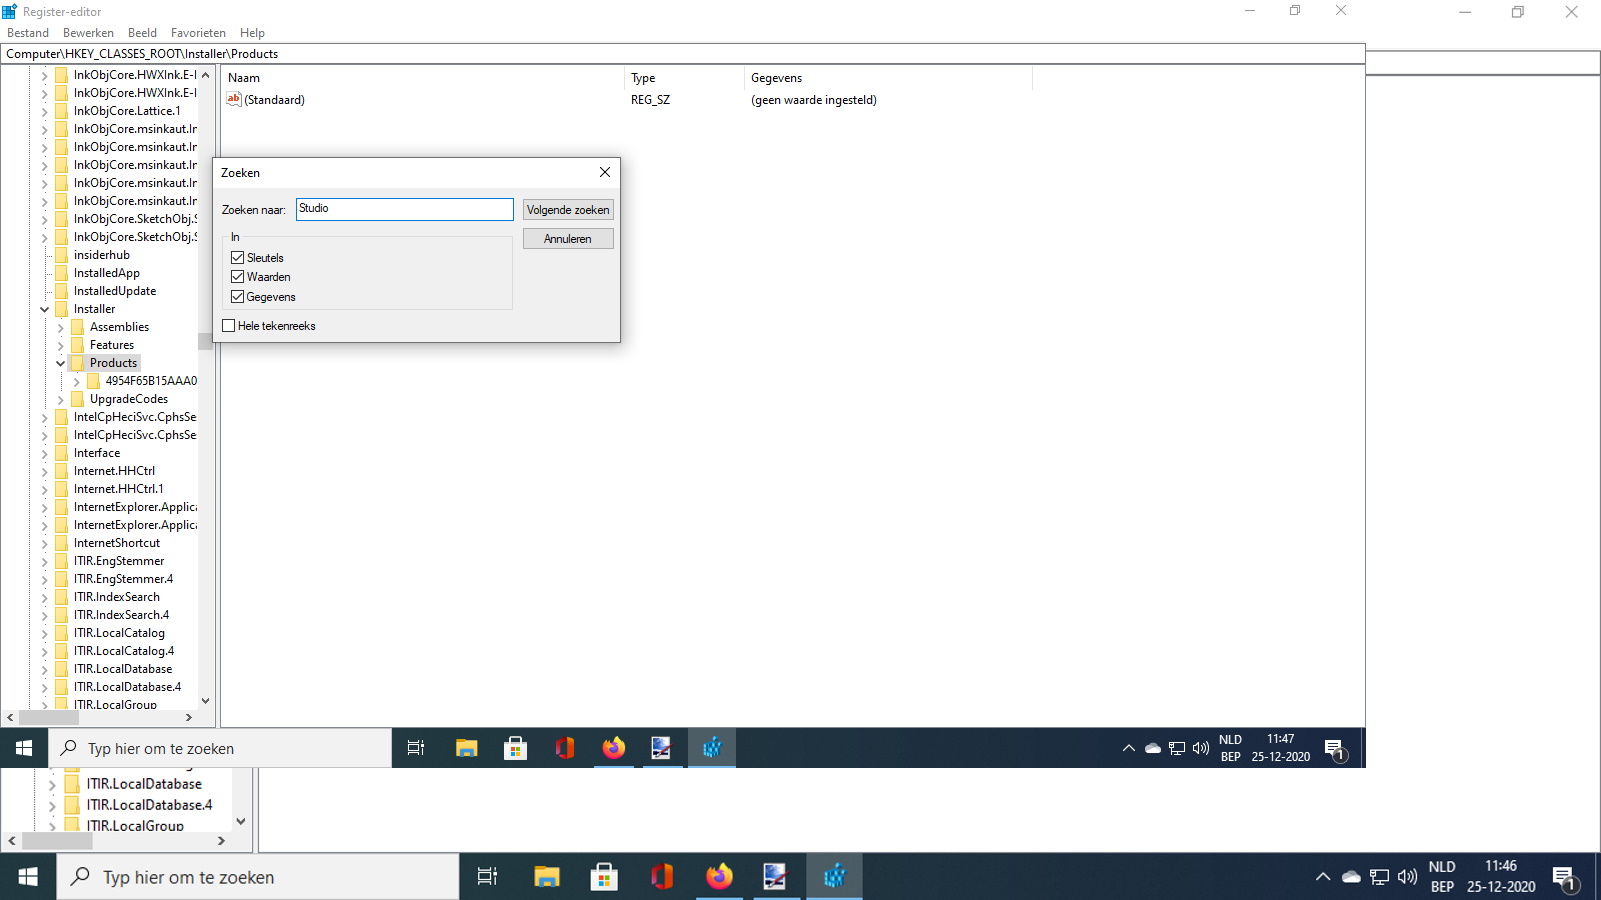This screenshot has height=900, width=1601.
Task: Click the Volgende zoeken button
Action: click(x=568, y=210)
